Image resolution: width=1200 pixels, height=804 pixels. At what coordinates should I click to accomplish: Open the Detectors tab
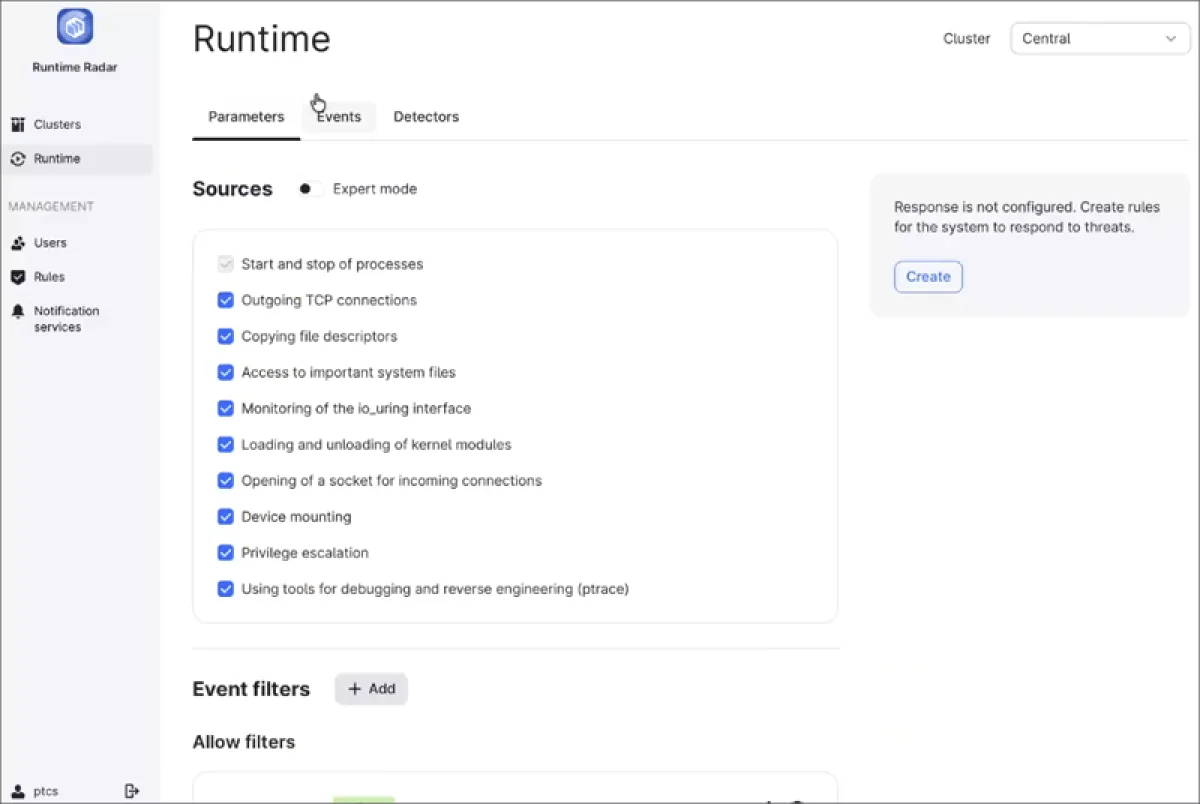pos(426,117)
